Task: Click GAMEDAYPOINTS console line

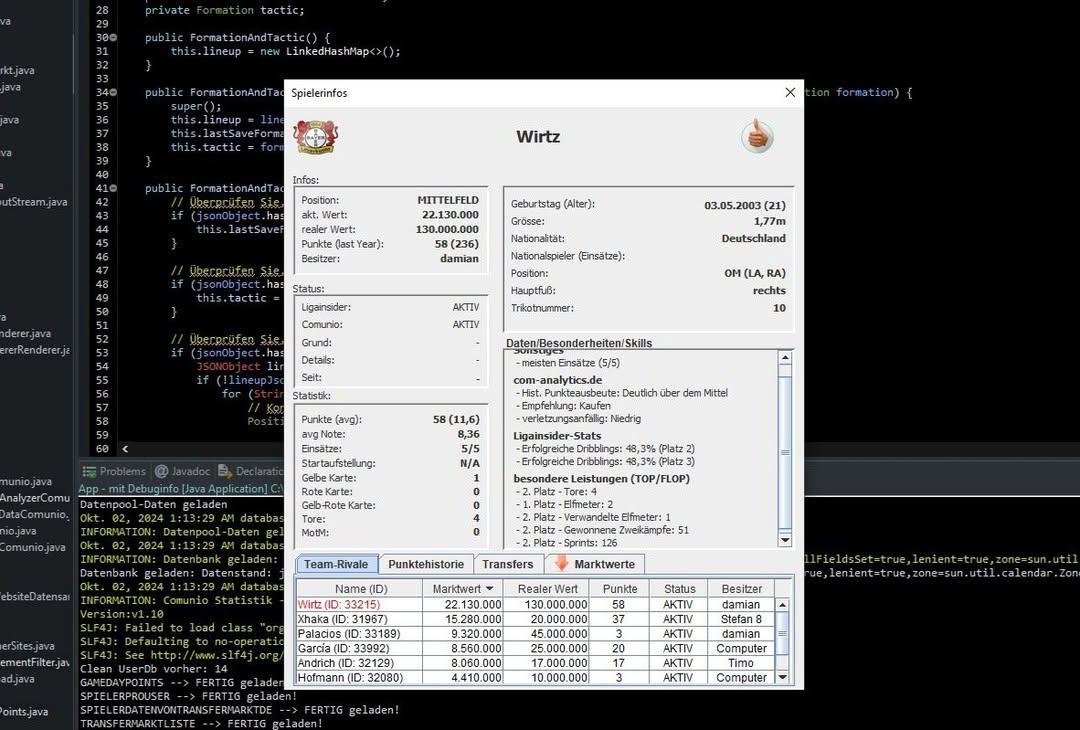Action: tap(182, 682)
